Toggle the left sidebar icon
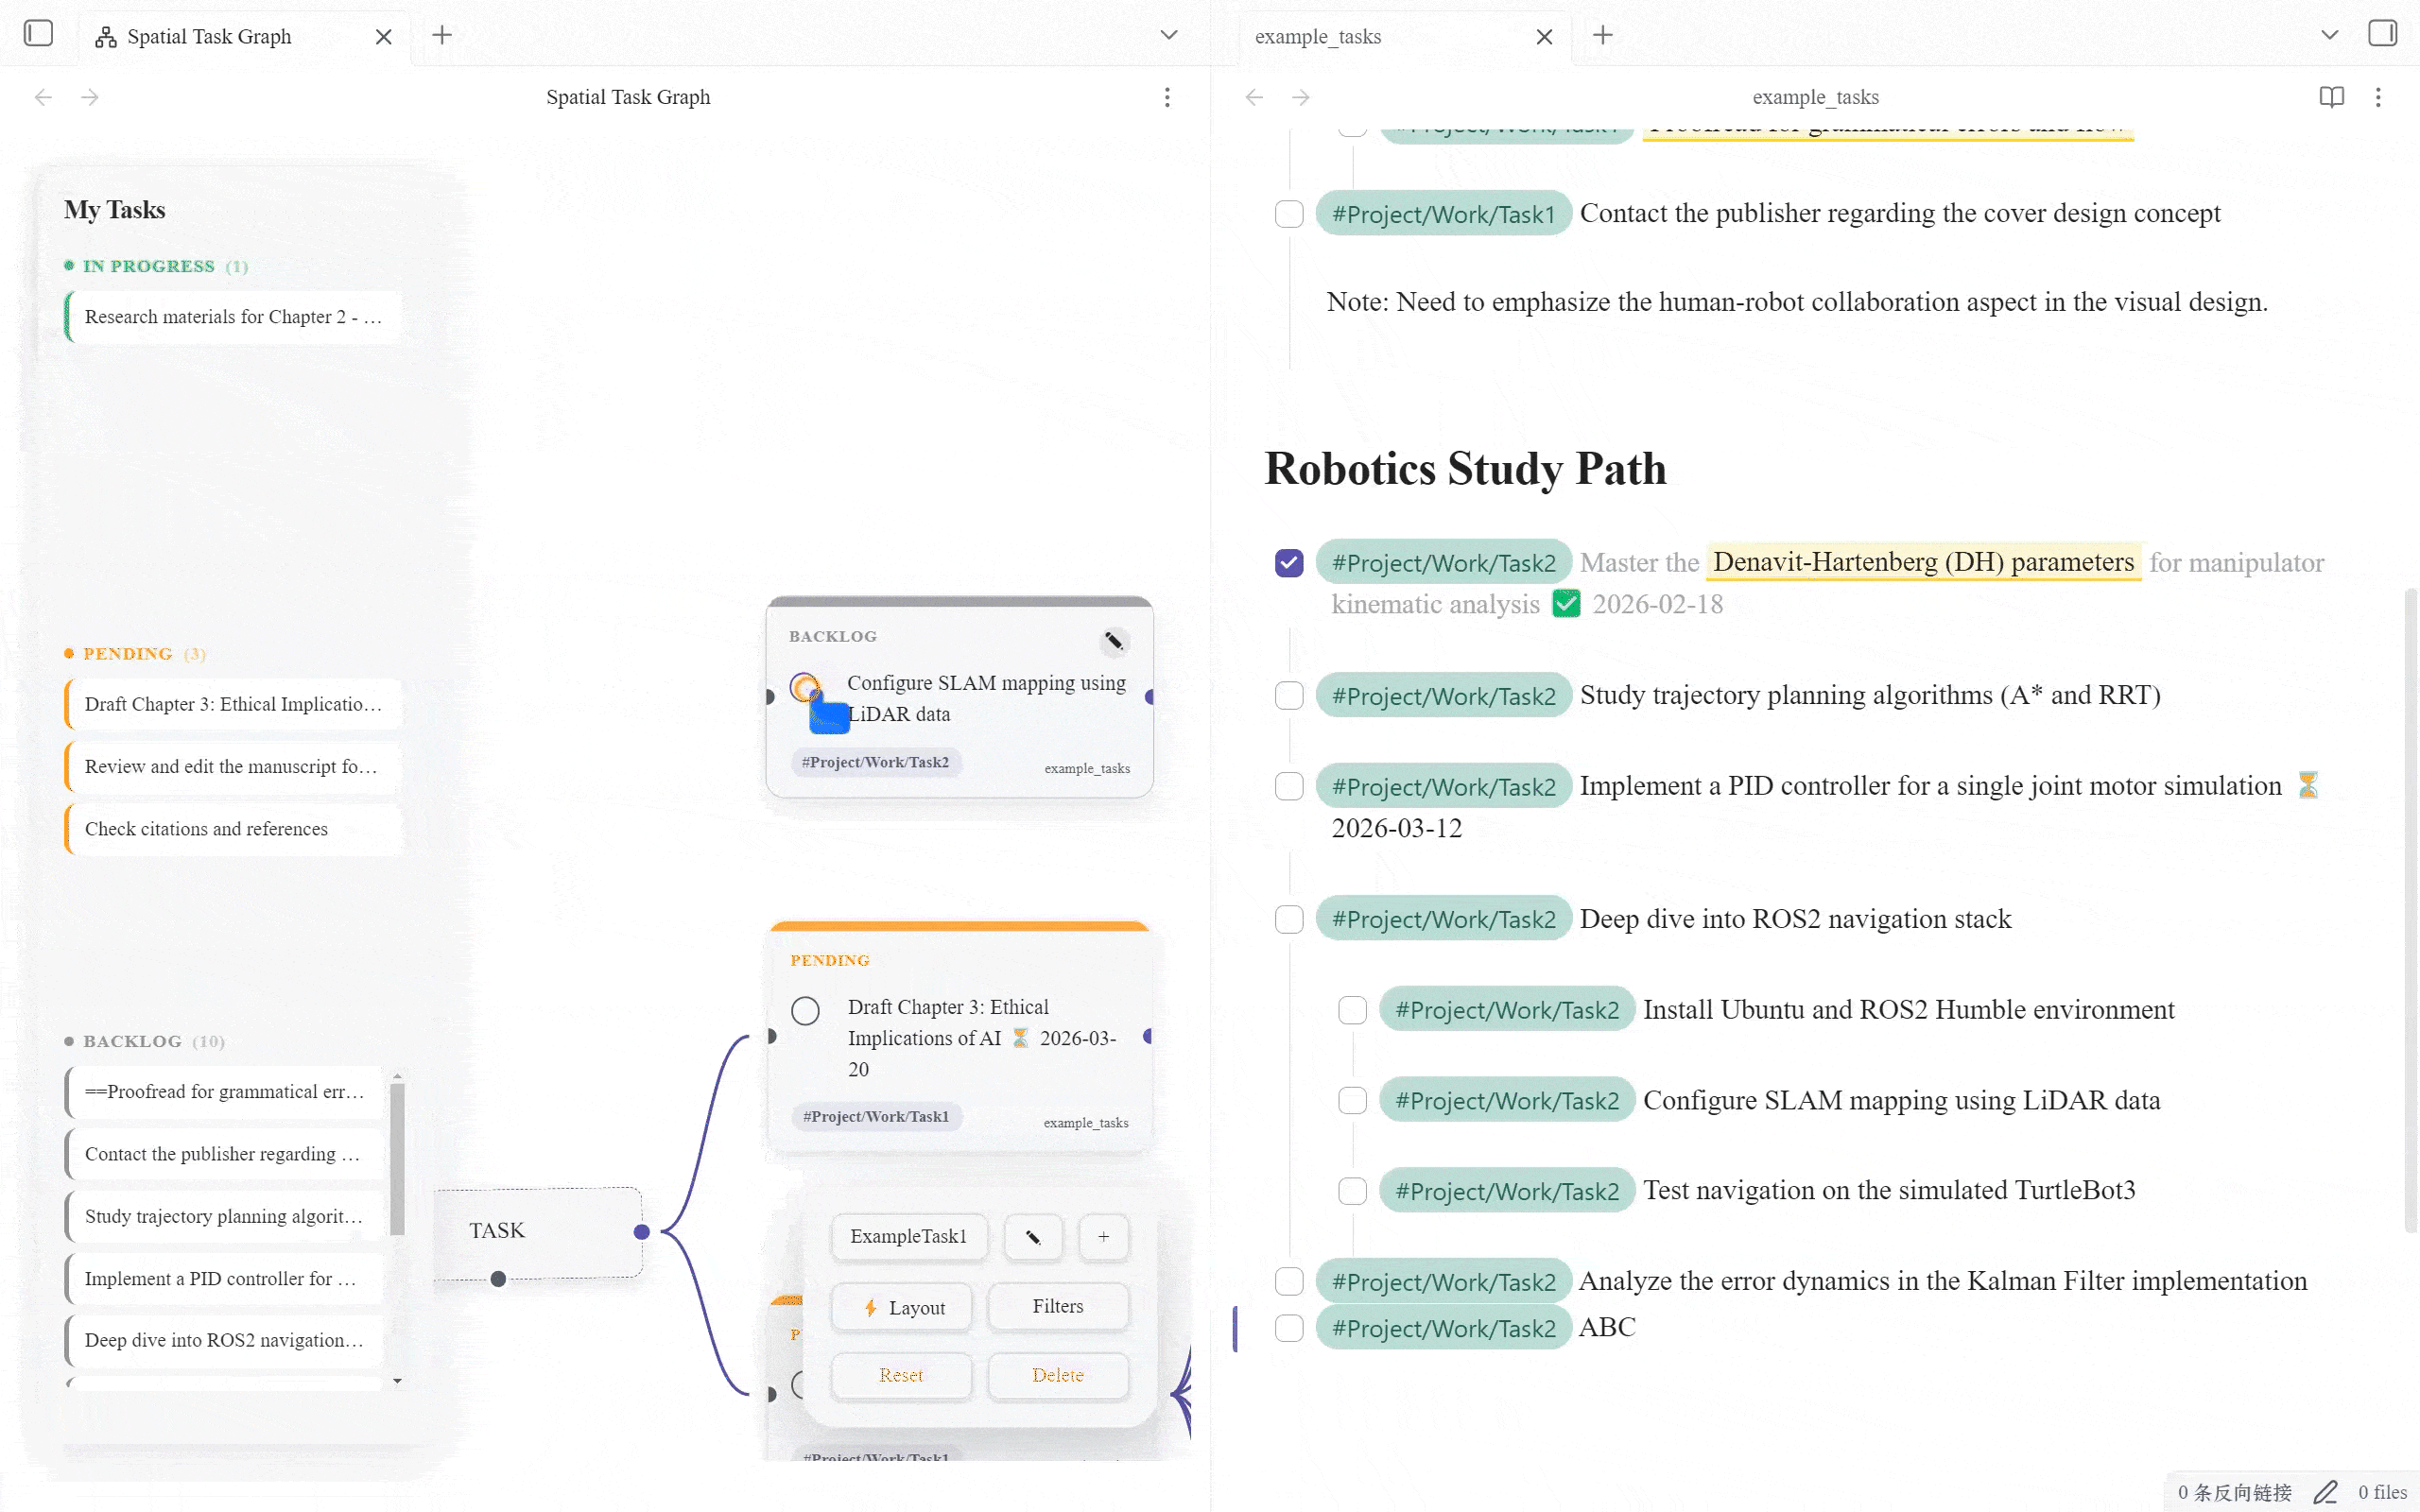 coord(38,34)
